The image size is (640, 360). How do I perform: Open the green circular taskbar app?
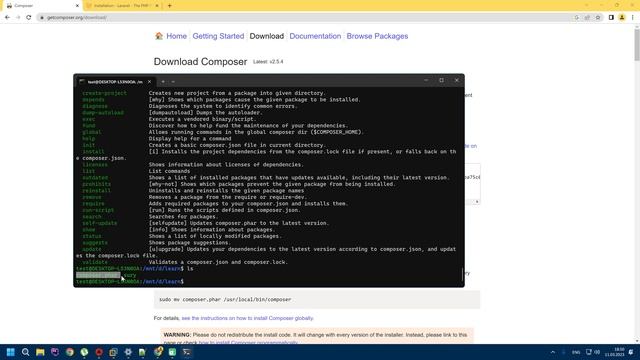(x=84, y=352)
